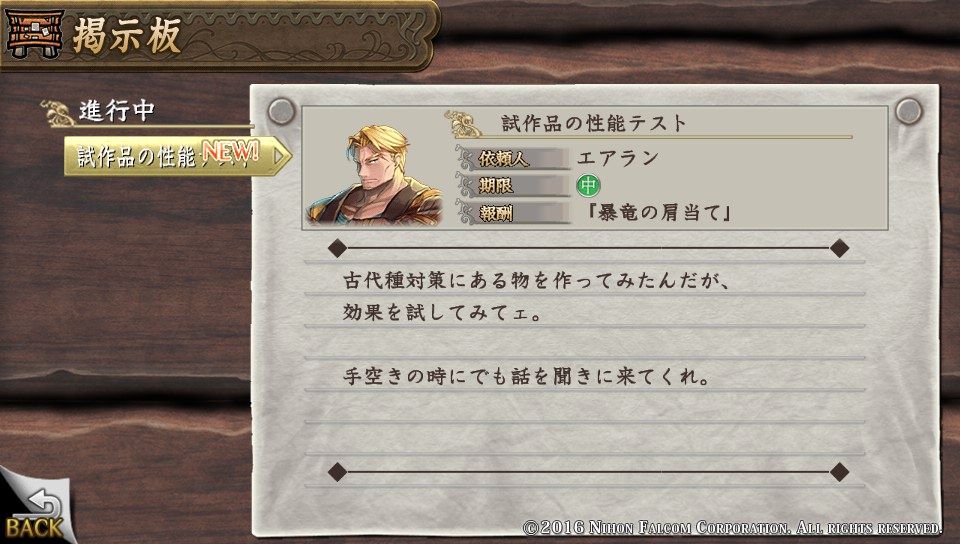Click the ornament icon beside 進行中
This screenshot has height=544, width=960.
click(x=58, y=113)
